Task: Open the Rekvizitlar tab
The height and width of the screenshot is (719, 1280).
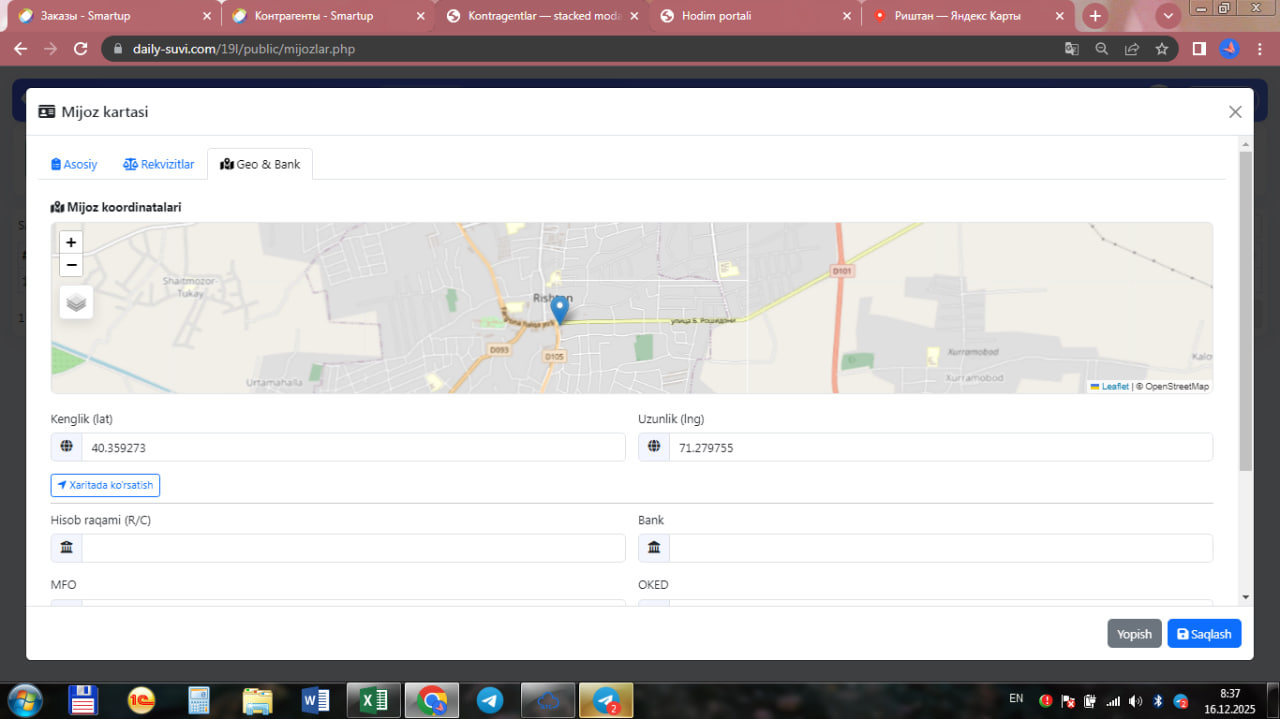Action: click(159, 164)
